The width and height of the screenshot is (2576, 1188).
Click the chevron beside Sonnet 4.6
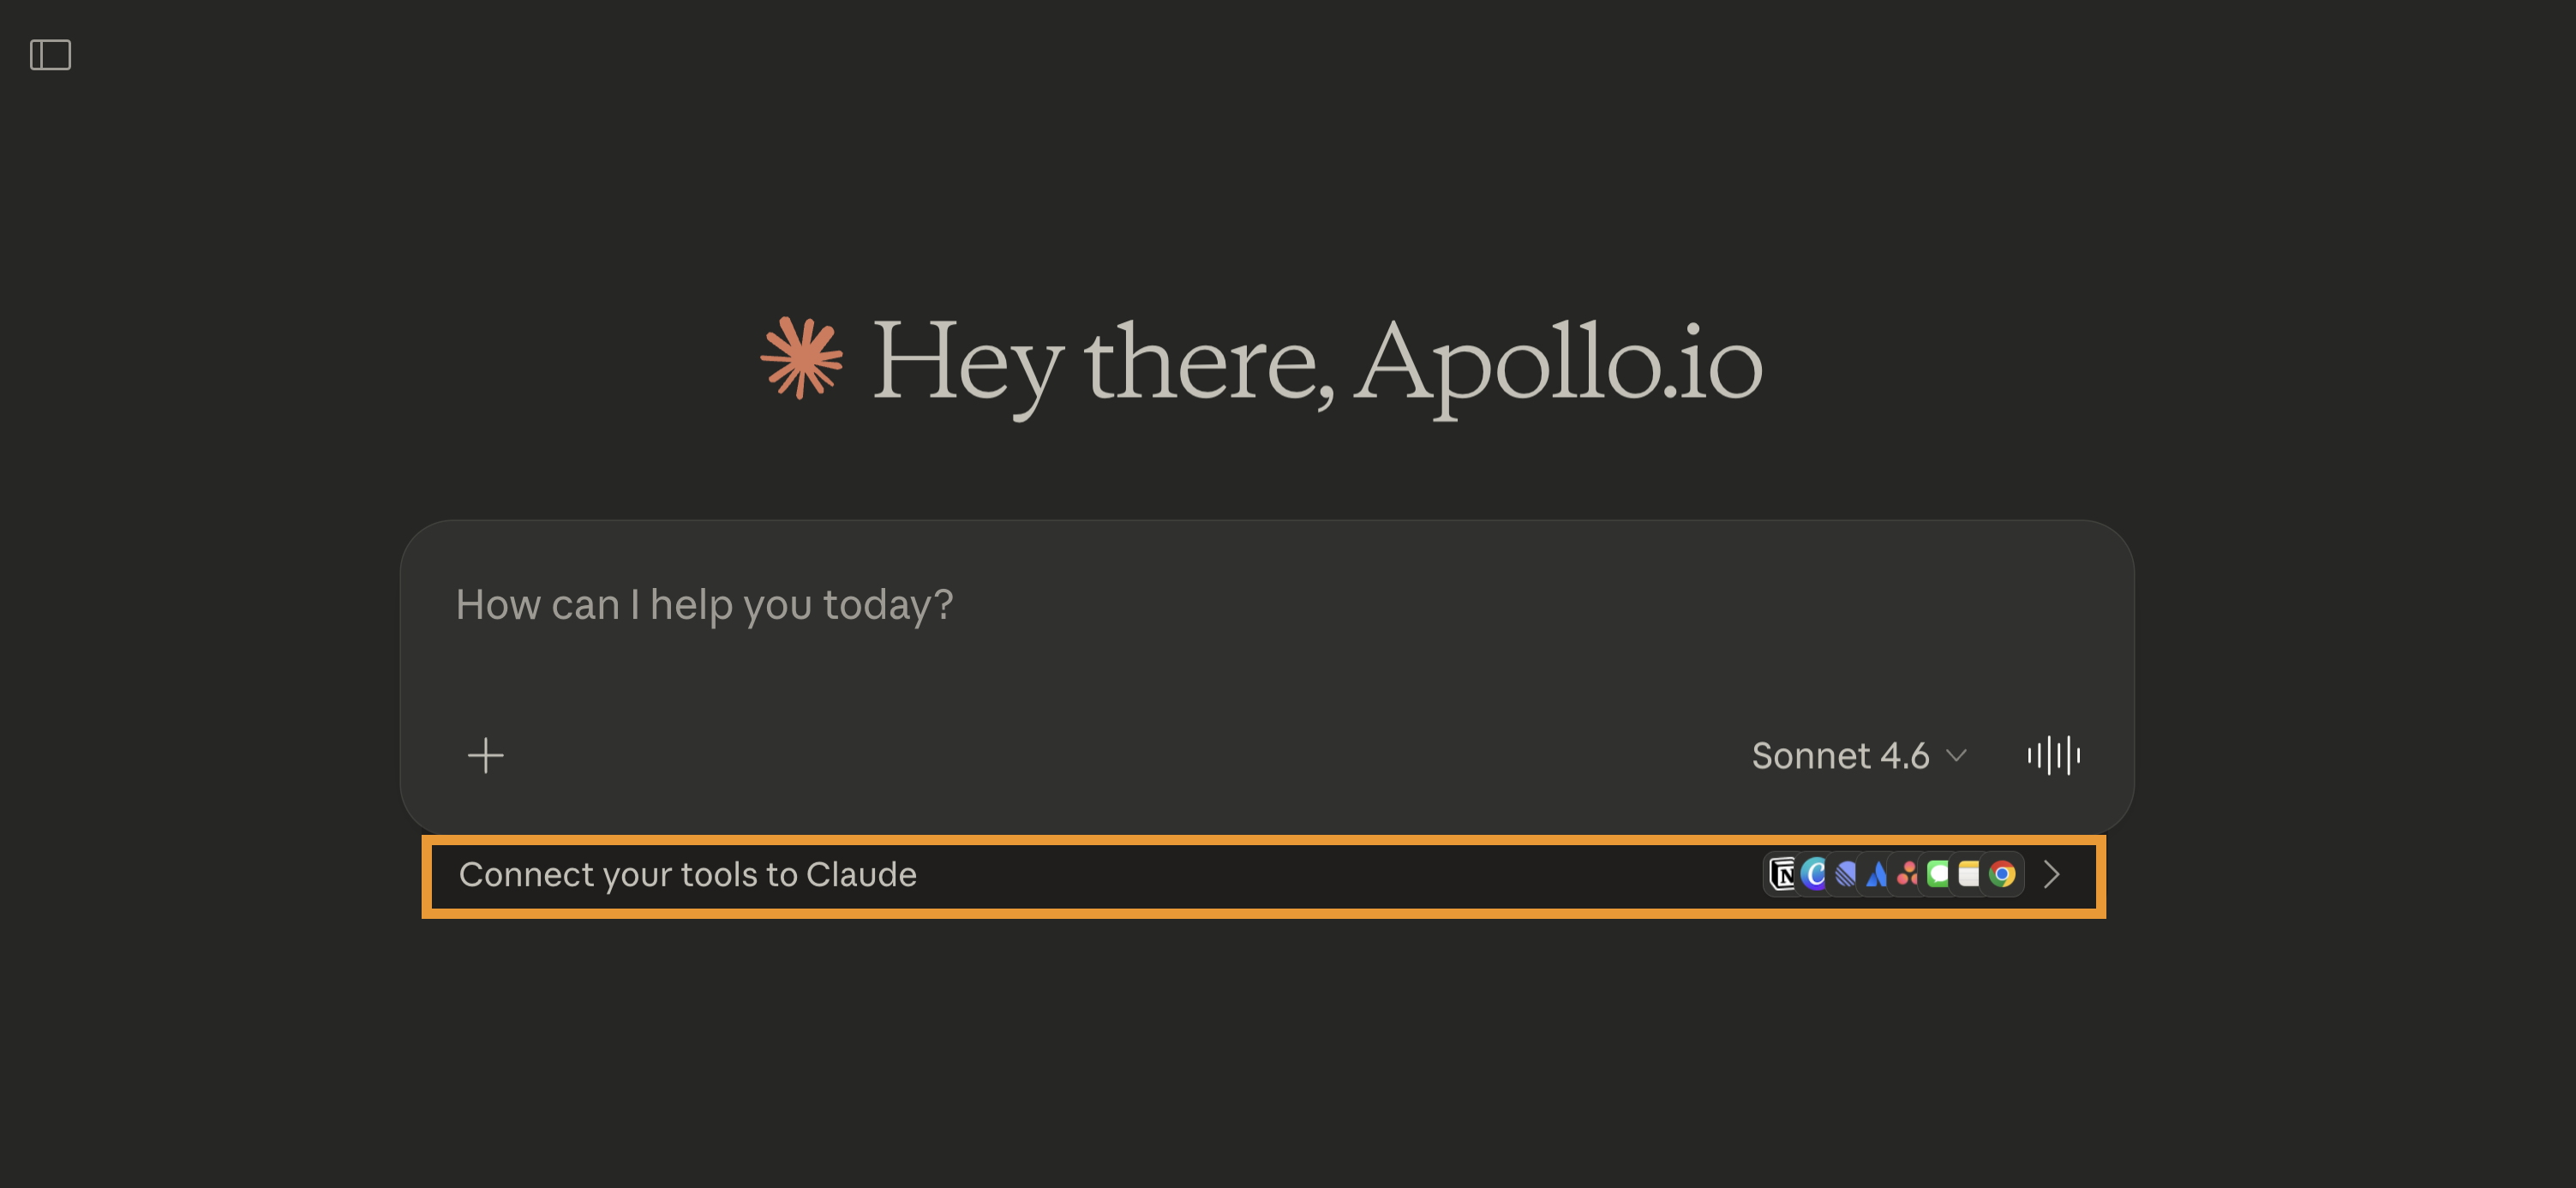tap(1957, 755)
